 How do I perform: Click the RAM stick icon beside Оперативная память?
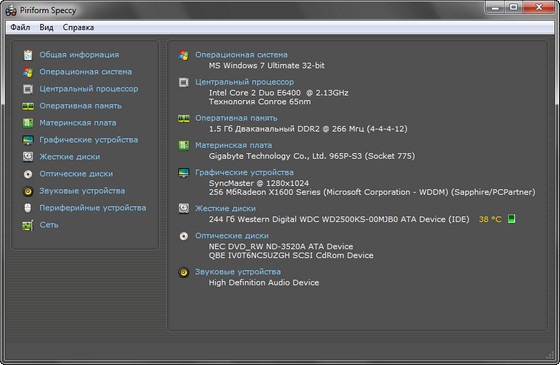28,106
